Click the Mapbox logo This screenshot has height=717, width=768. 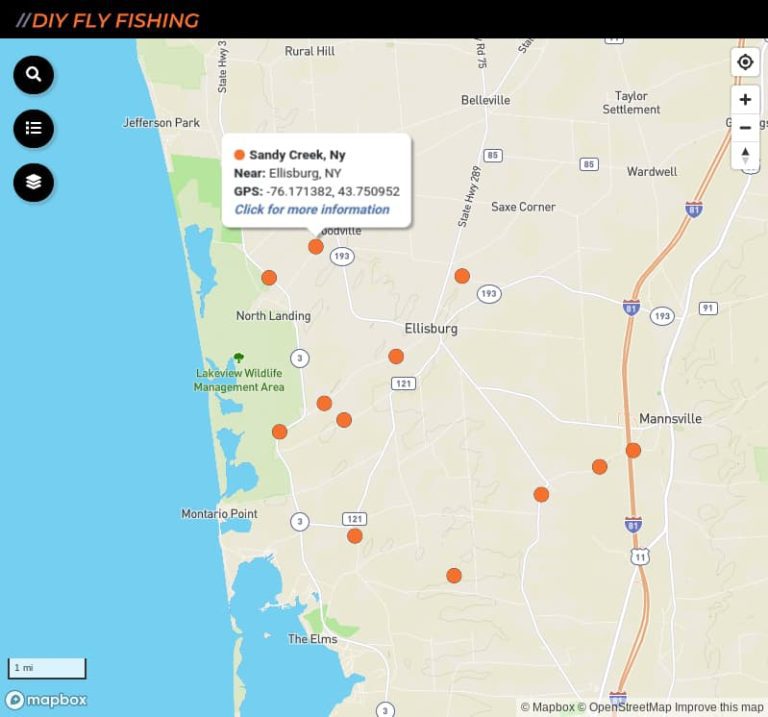point(46,700)
